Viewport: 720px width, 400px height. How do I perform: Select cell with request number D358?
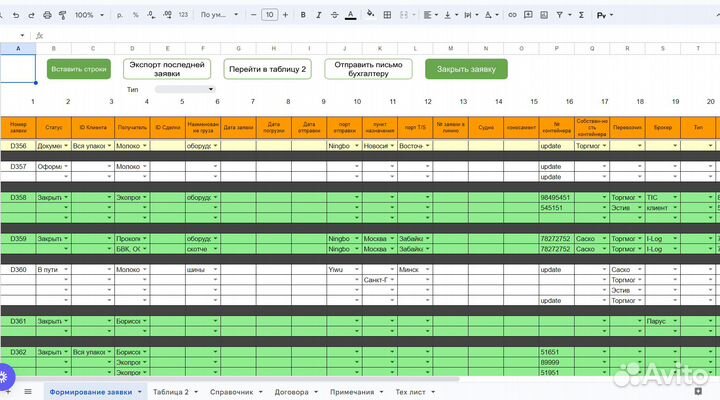(x=18, y=197)
